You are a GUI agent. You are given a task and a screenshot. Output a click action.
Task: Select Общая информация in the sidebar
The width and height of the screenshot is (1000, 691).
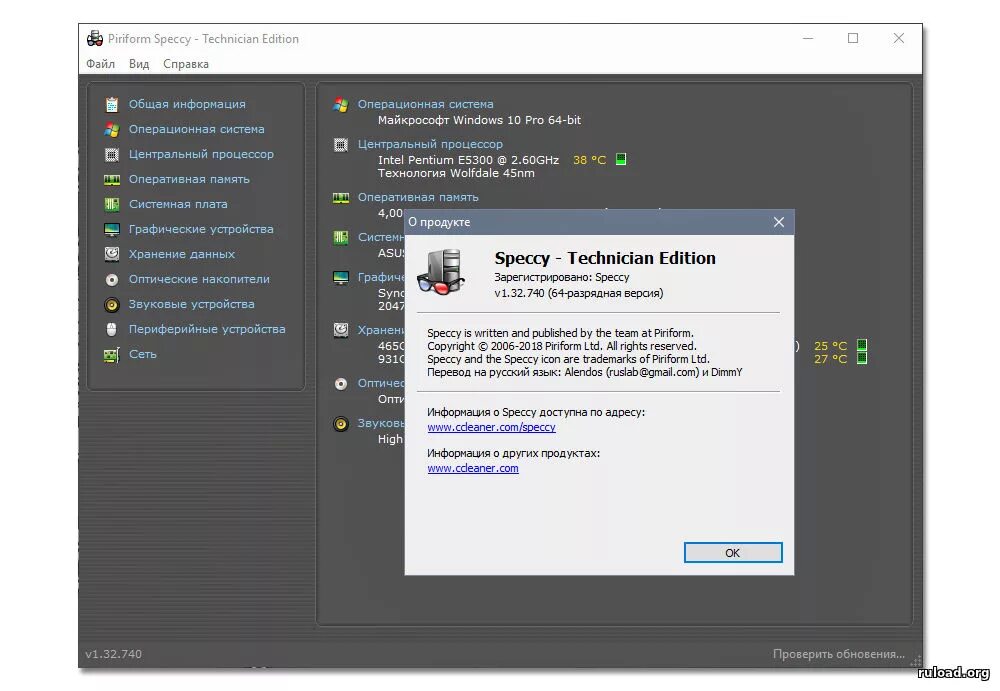click(x=187, y=104)
